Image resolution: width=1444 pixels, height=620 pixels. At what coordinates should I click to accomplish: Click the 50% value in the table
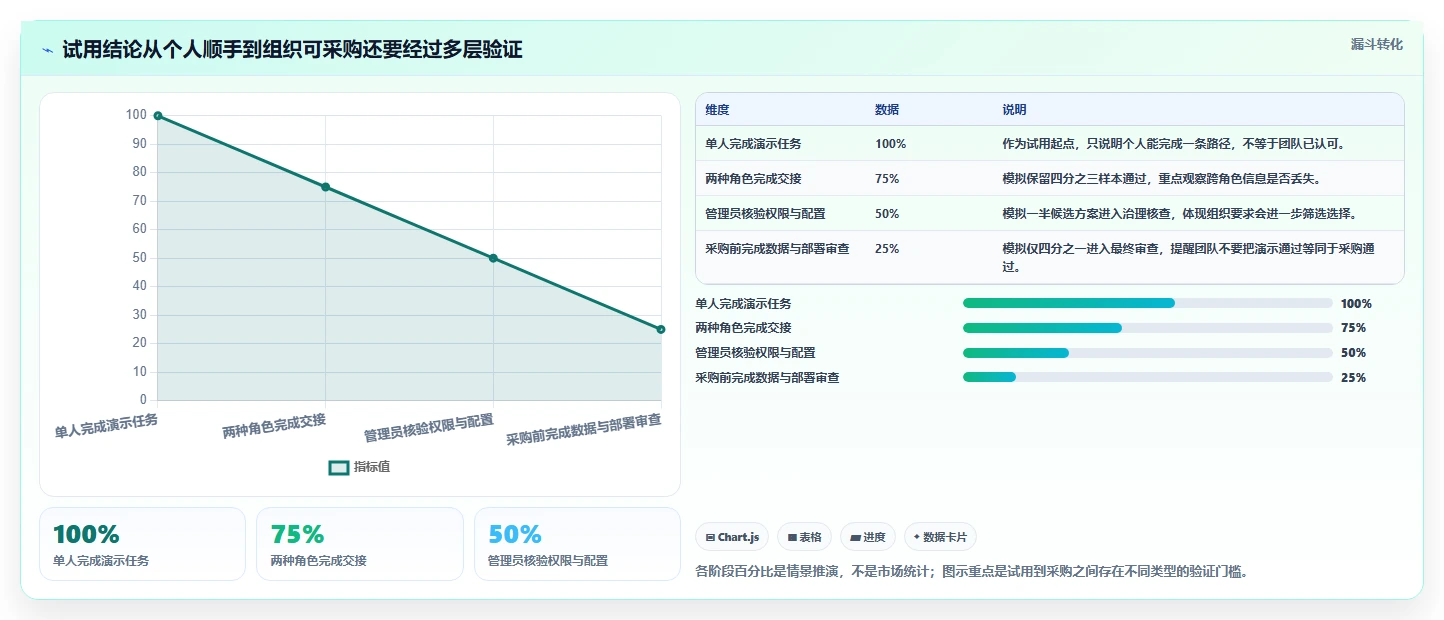[x=887, y=214]
